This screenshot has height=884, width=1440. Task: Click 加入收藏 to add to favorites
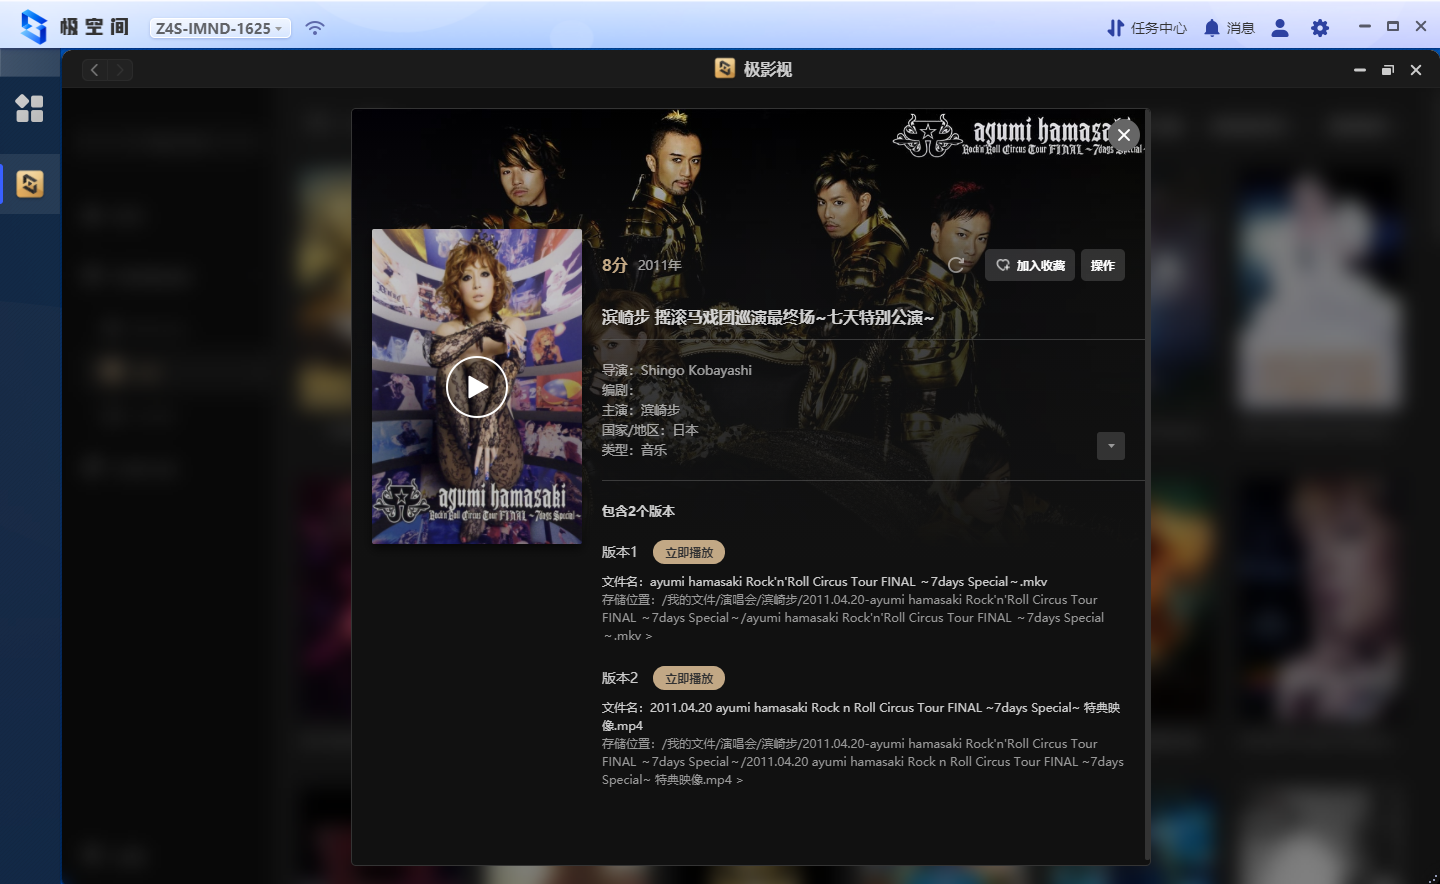coord(1030,265)
